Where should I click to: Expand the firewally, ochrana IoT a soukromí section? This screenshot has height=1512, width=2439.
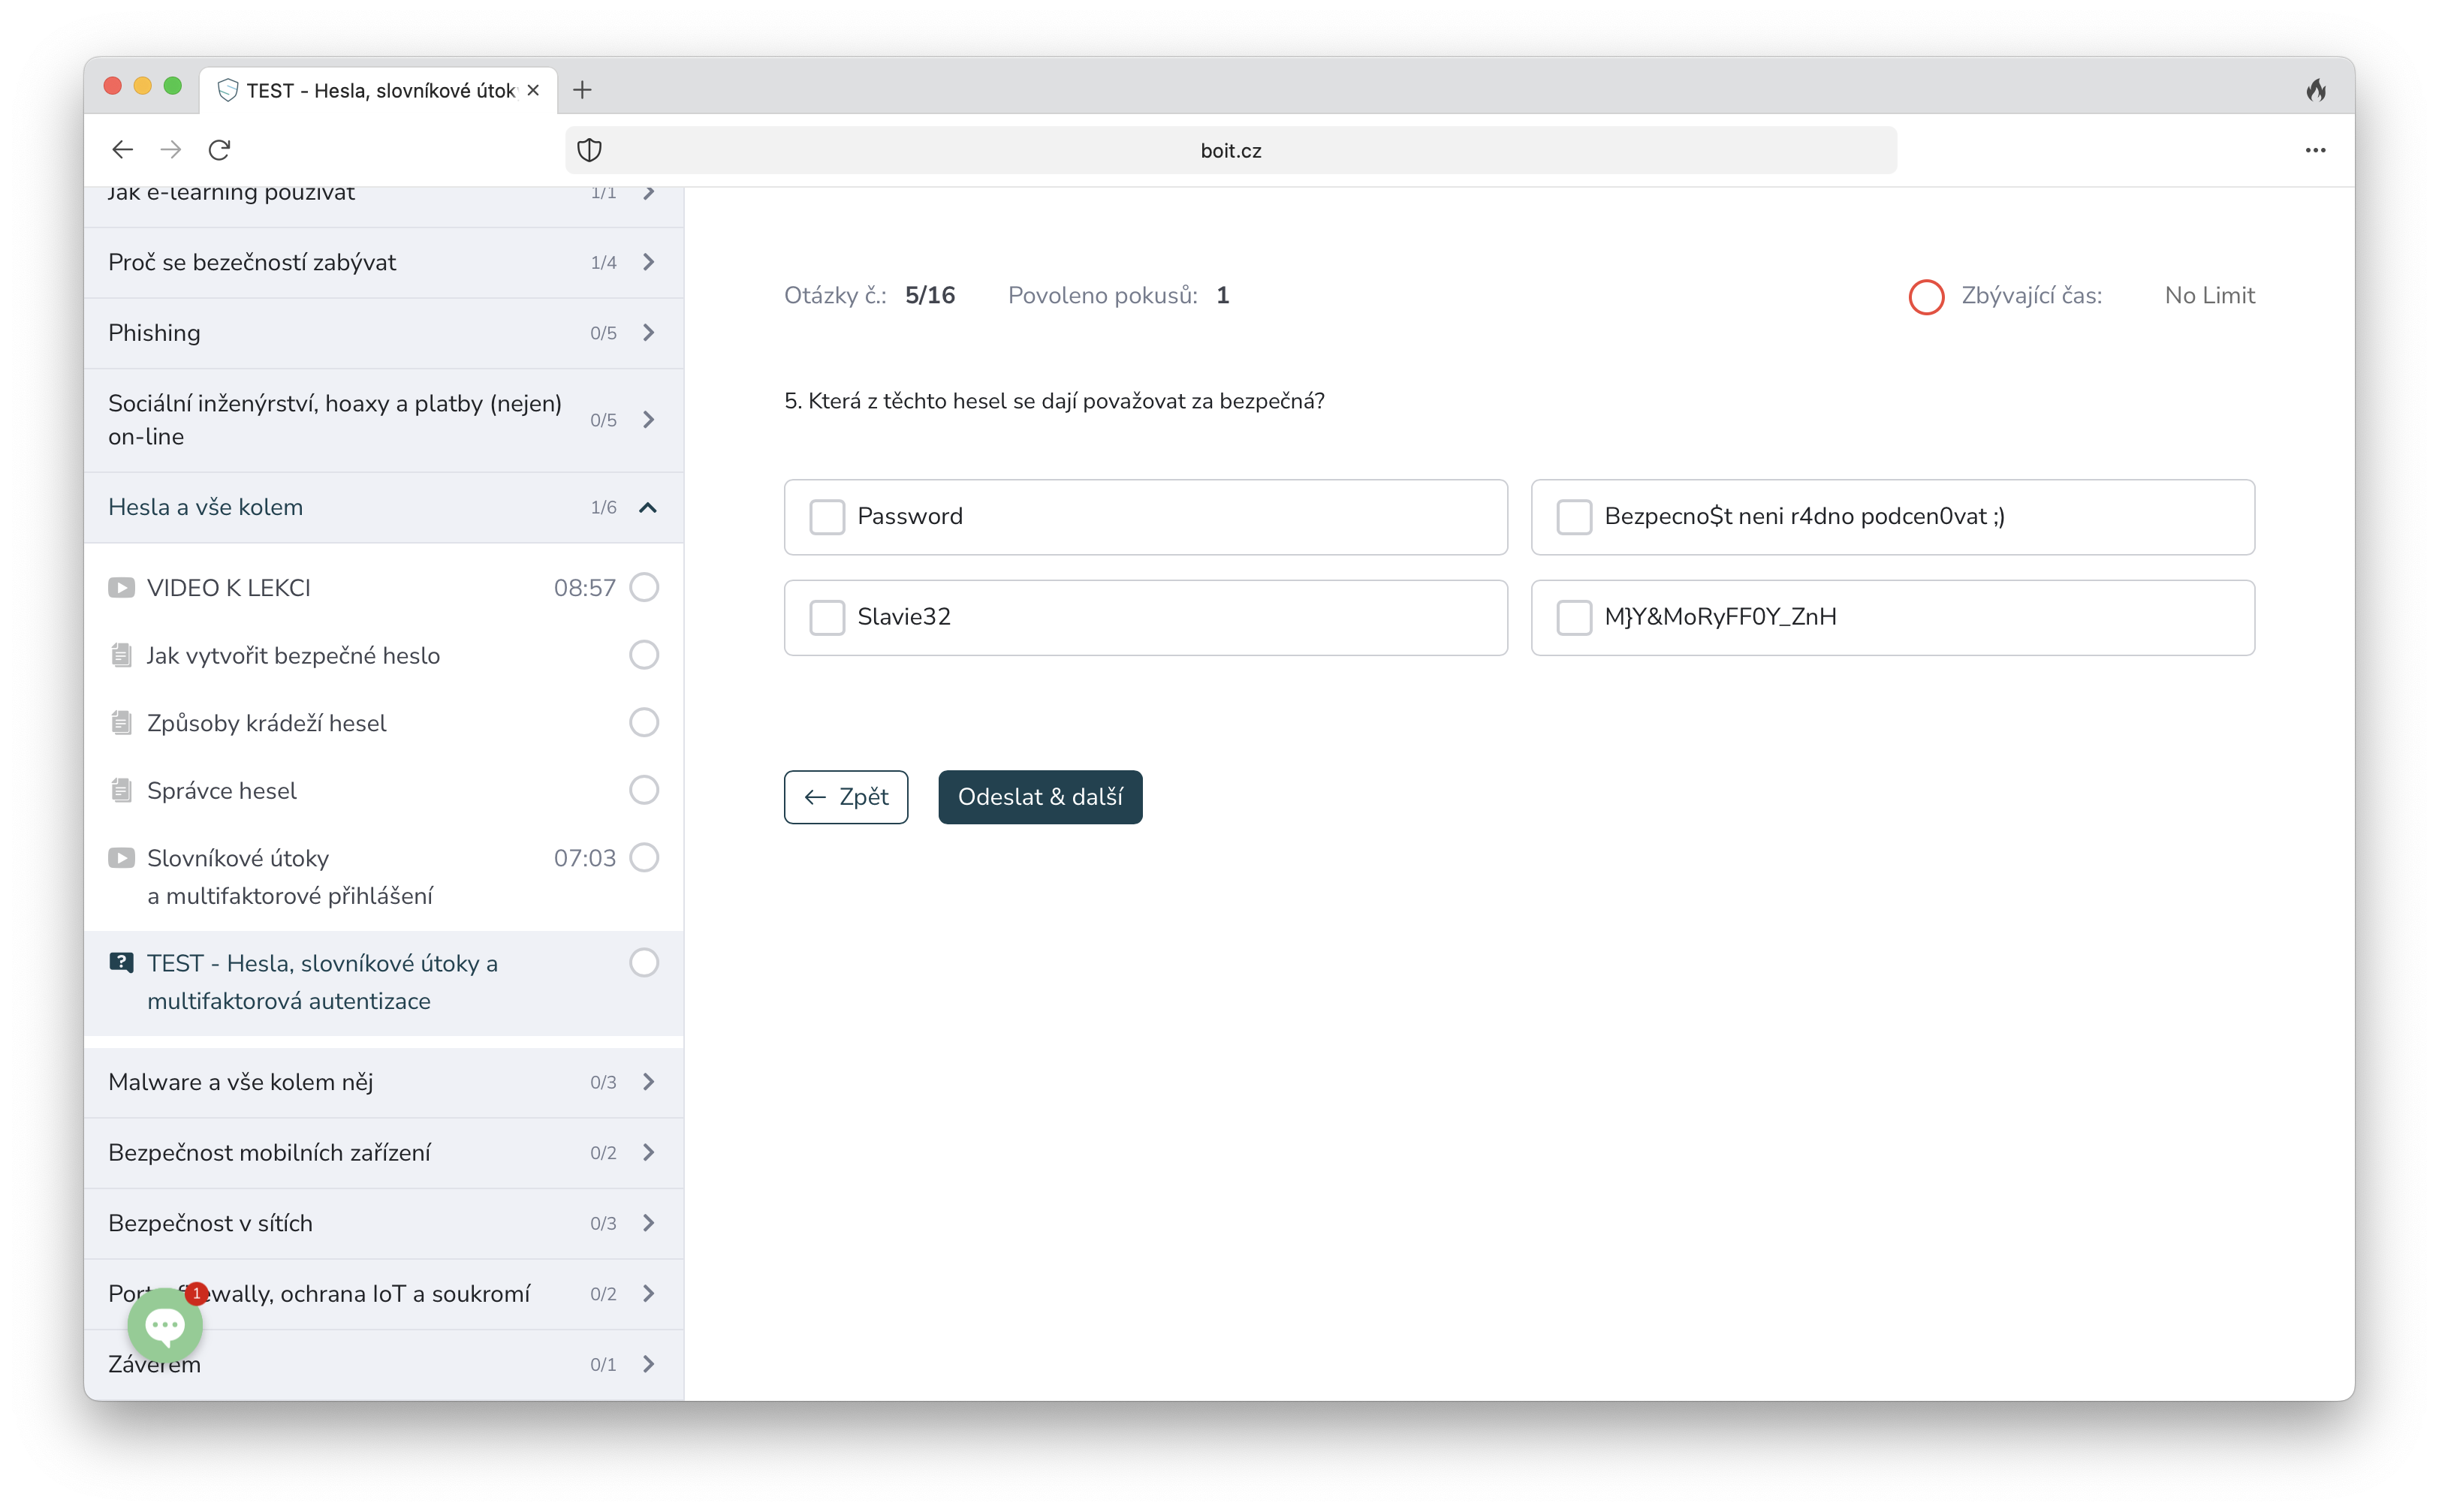pyautogui.click(x=383, y=1294)
